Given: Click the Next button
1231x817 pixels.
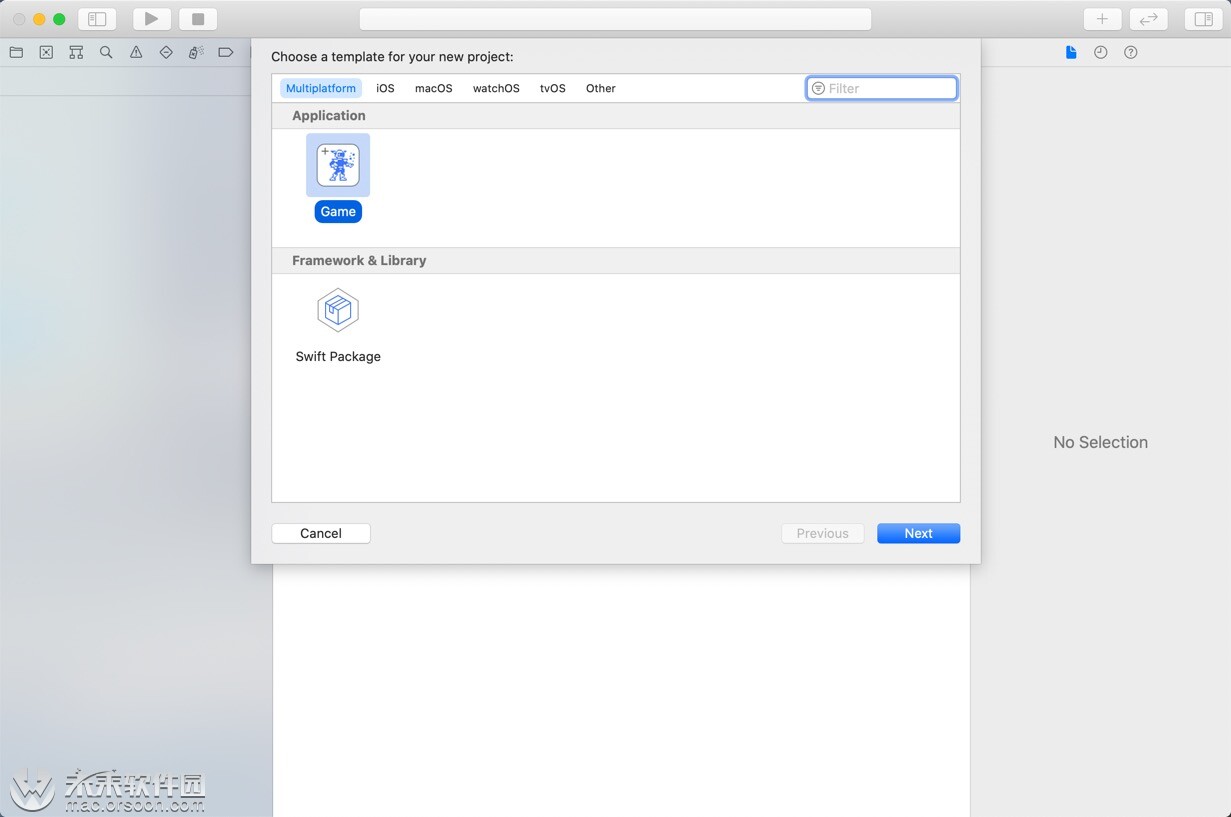Looking at the screenshot, I should coord(918,533).
